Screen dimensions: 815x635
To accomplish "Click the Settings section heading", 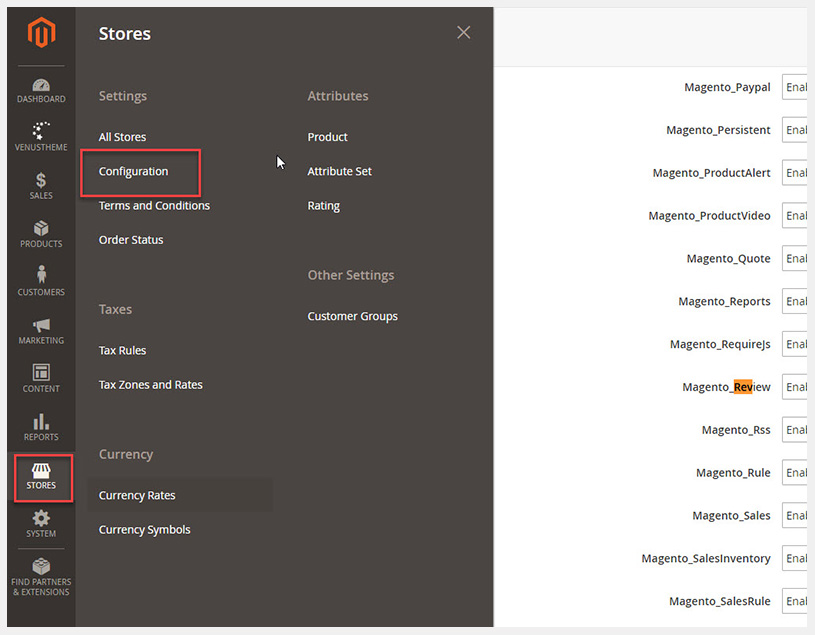I will 123,96.
